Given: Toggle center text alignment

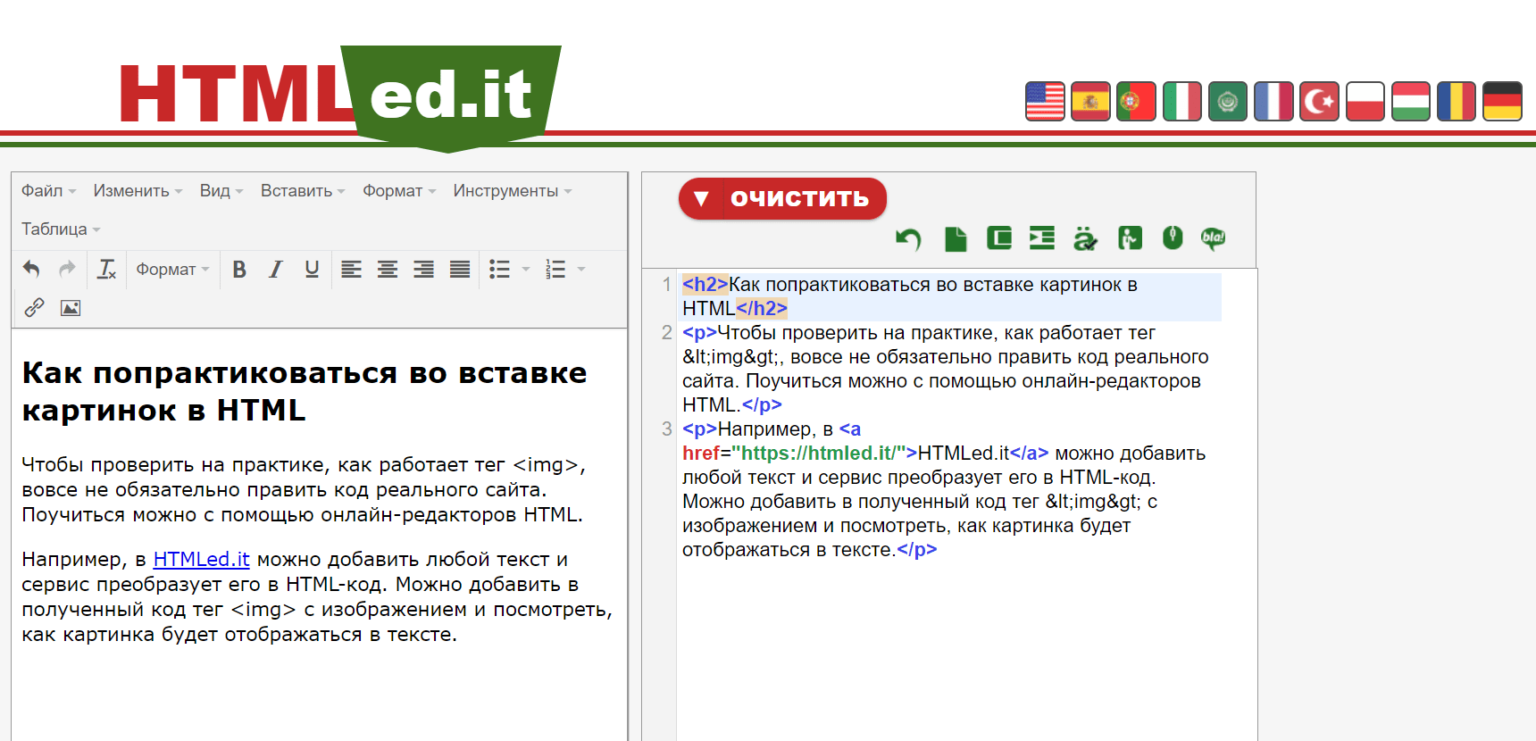Looking at the screenshot, I should (387, 268).
